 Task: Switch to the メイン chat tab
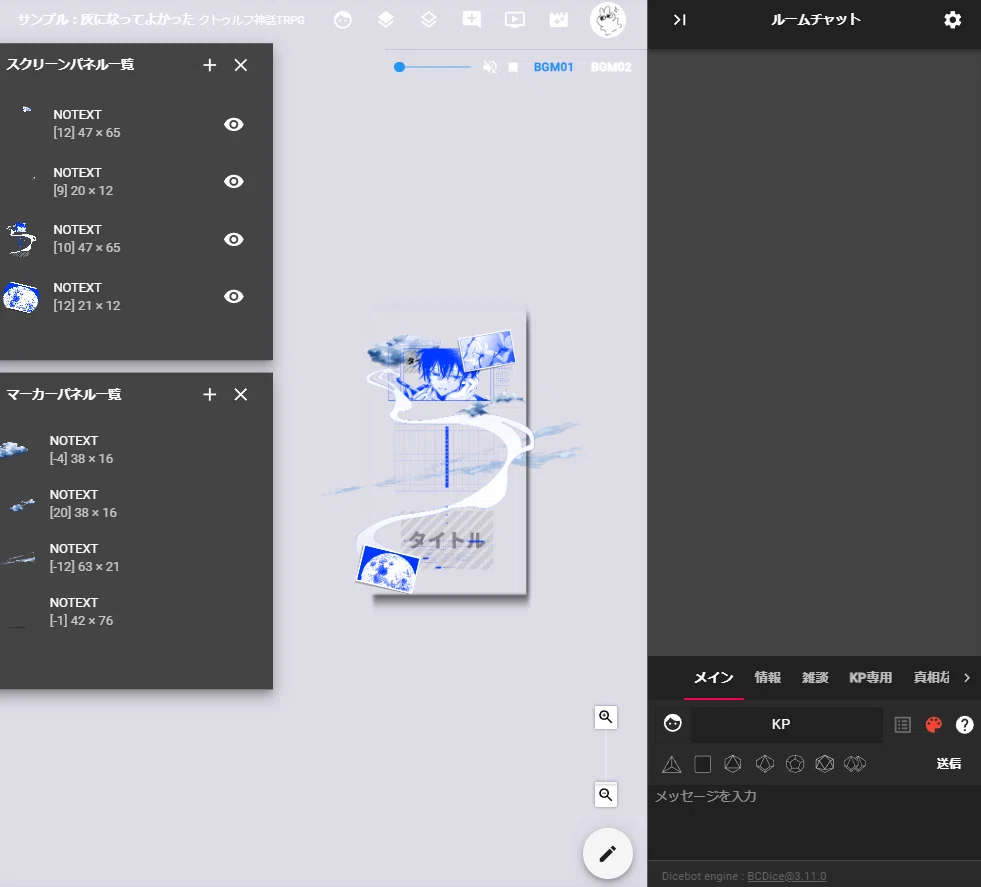[714, 677]
